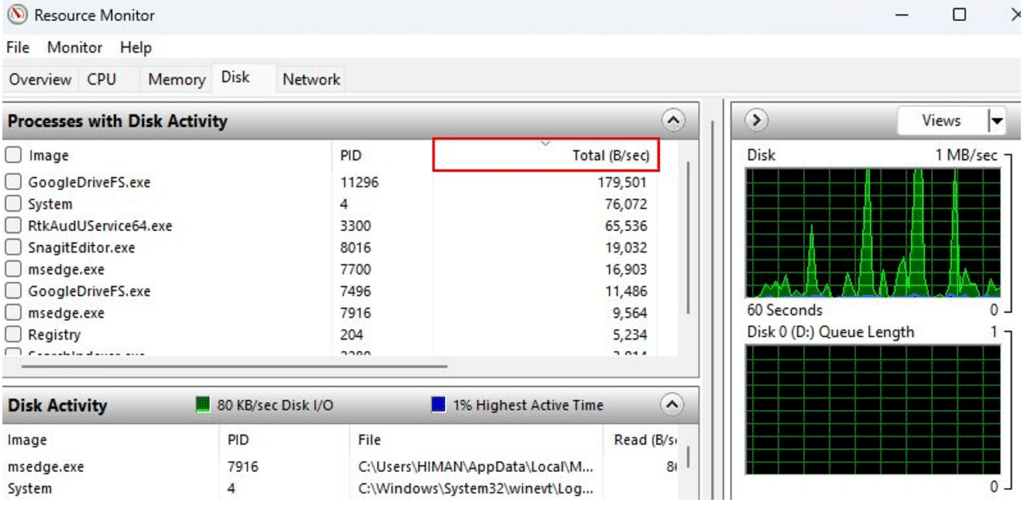1024x513 pixels.
Task: Click the blue Highest Active Time swatch
Action: (438, 405)
